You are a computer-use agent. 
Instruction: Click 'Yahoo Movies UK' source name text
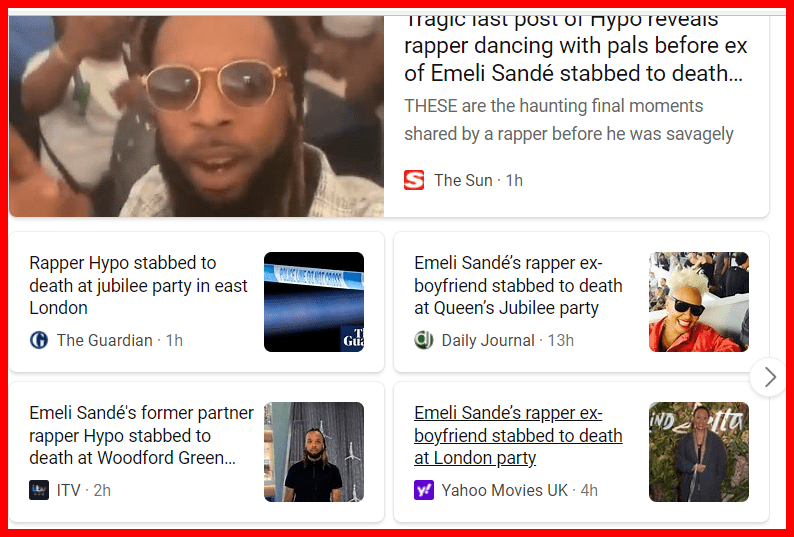coord(504,490)
